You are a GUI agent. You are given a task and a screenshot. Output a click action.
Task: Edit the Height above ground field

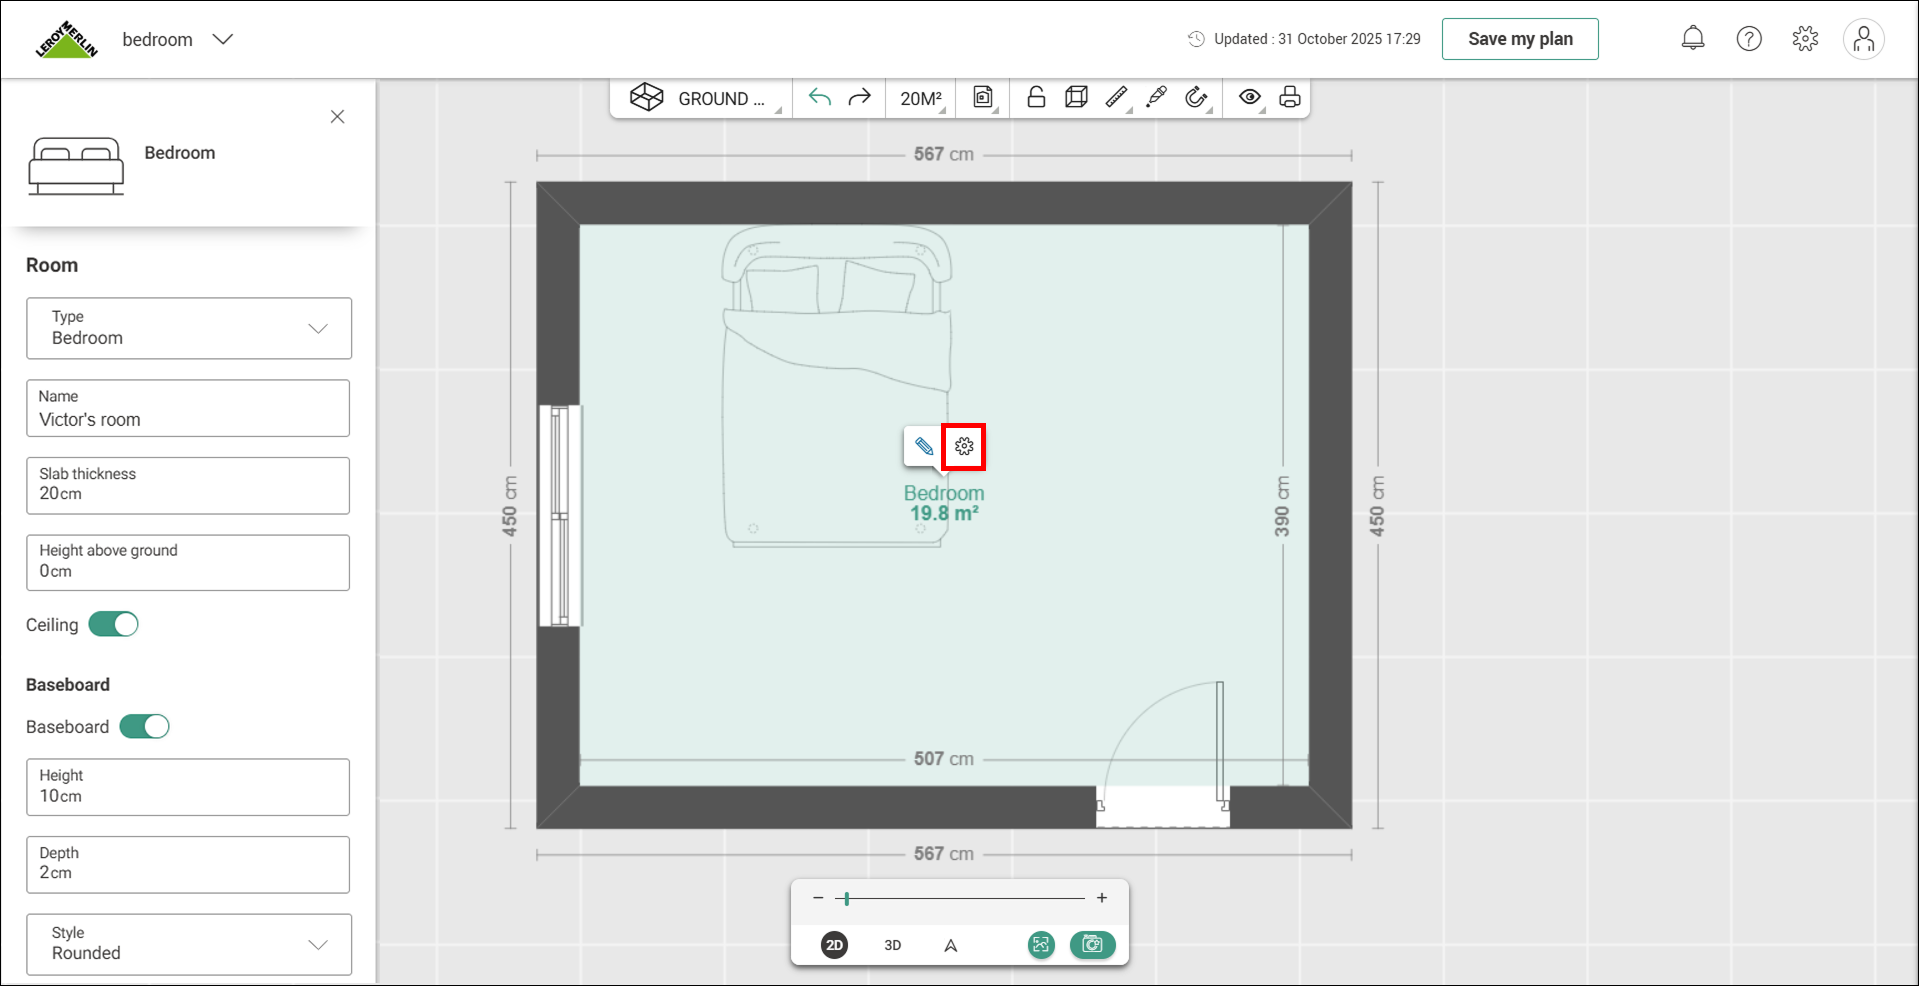pos(188,563)
